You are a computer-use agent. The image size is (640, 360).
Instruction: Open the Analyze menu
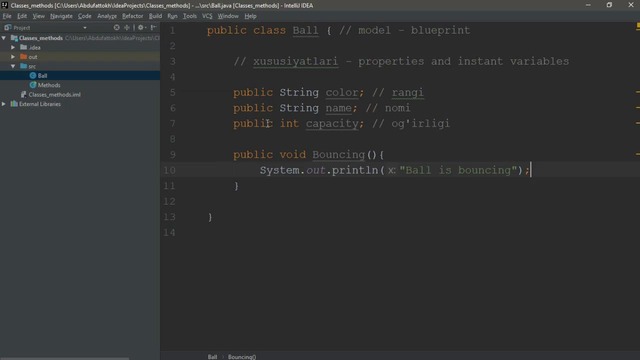107,16
